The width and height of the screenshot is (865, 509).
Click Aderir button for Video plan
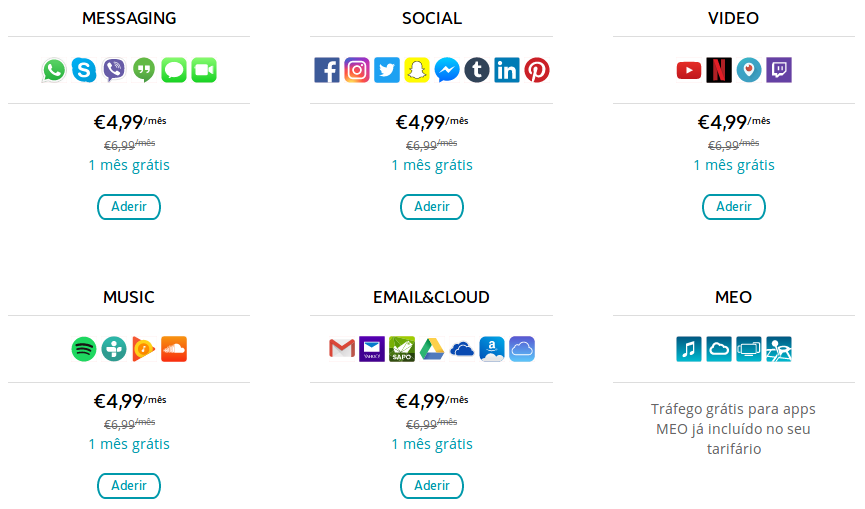tap(734, 207)
